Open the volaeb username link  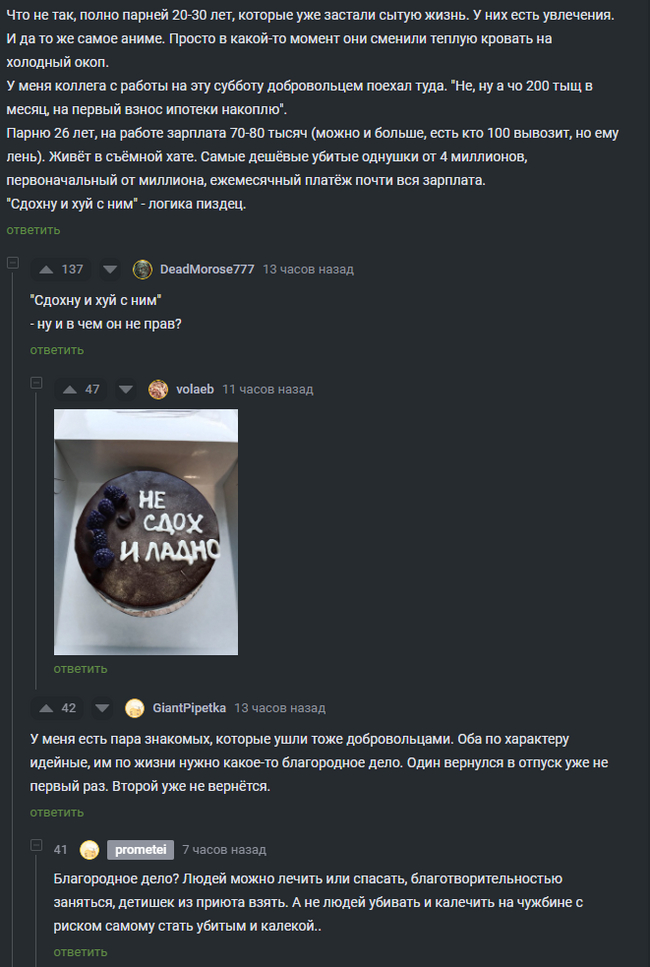coord(195,390)
